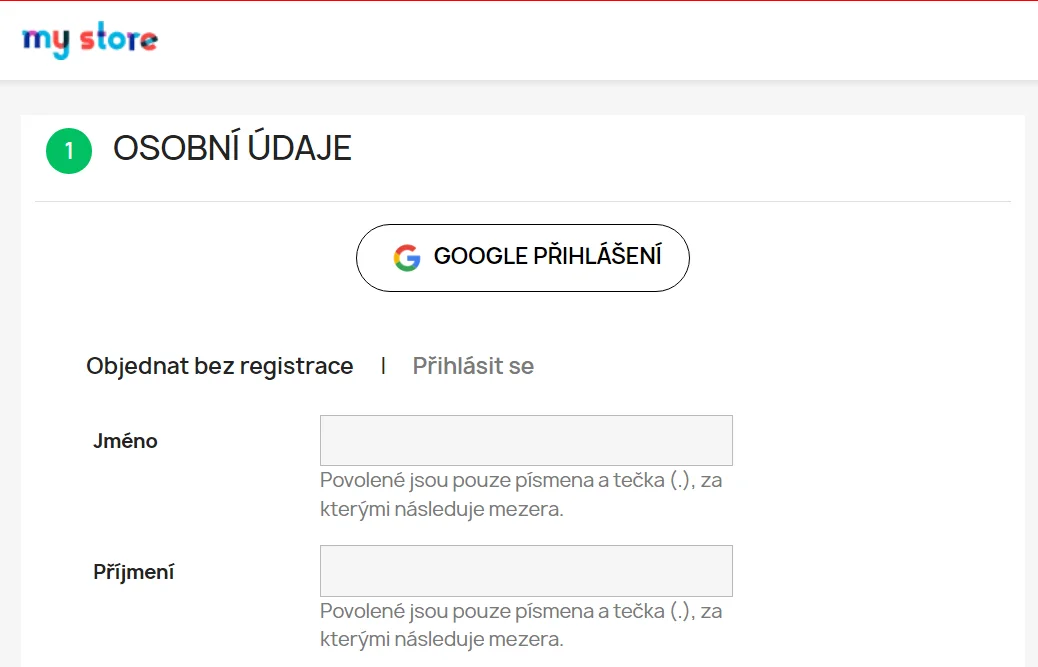Click the green step 1 circle
This screenshot has width=1038, height=667.
click(69, 150)
